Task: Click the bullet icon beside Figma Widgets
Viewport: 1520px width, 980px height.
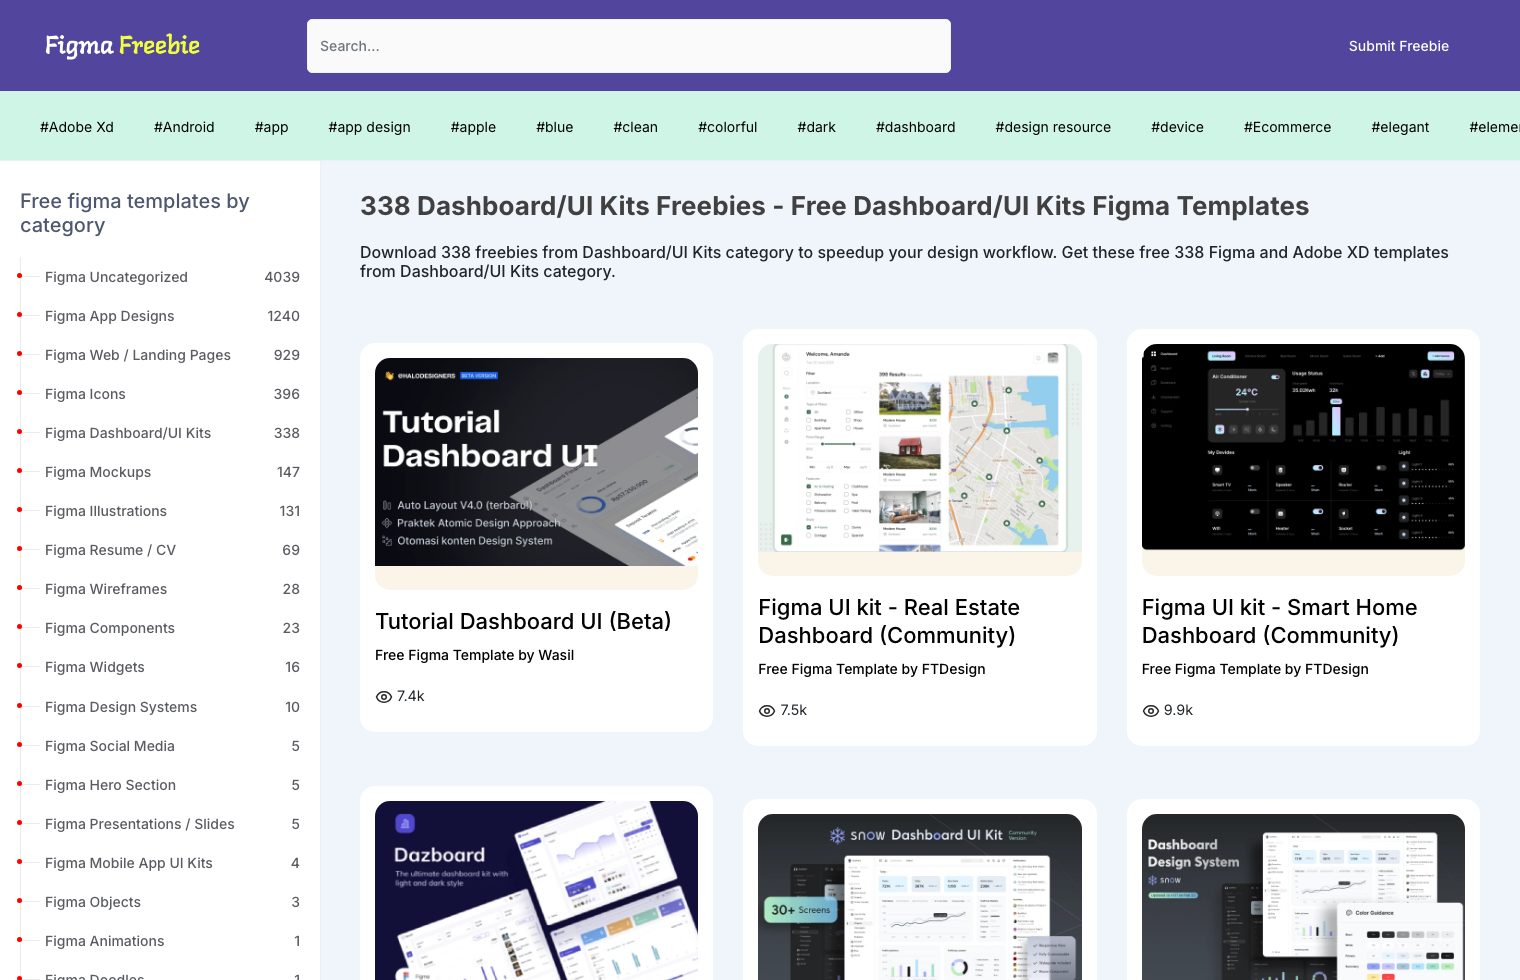Action: click(x=21, y=667)
